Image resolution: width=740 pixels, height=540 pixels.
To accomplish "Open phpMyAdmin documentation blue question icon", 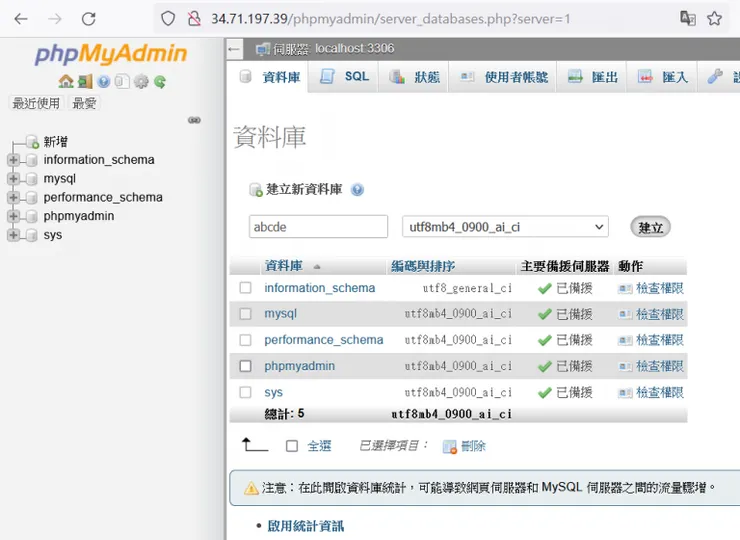I will (x=103, y=82).
